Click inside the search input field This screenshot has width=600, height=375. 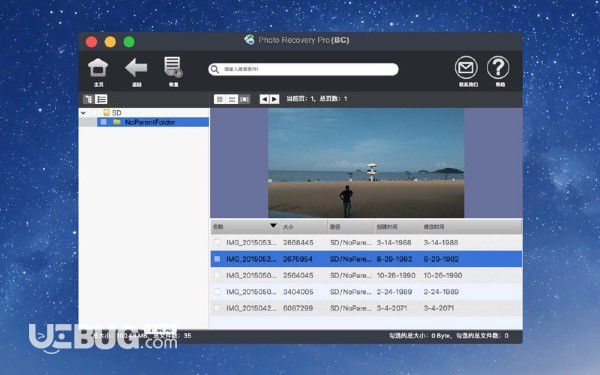[x=303, y=69]
